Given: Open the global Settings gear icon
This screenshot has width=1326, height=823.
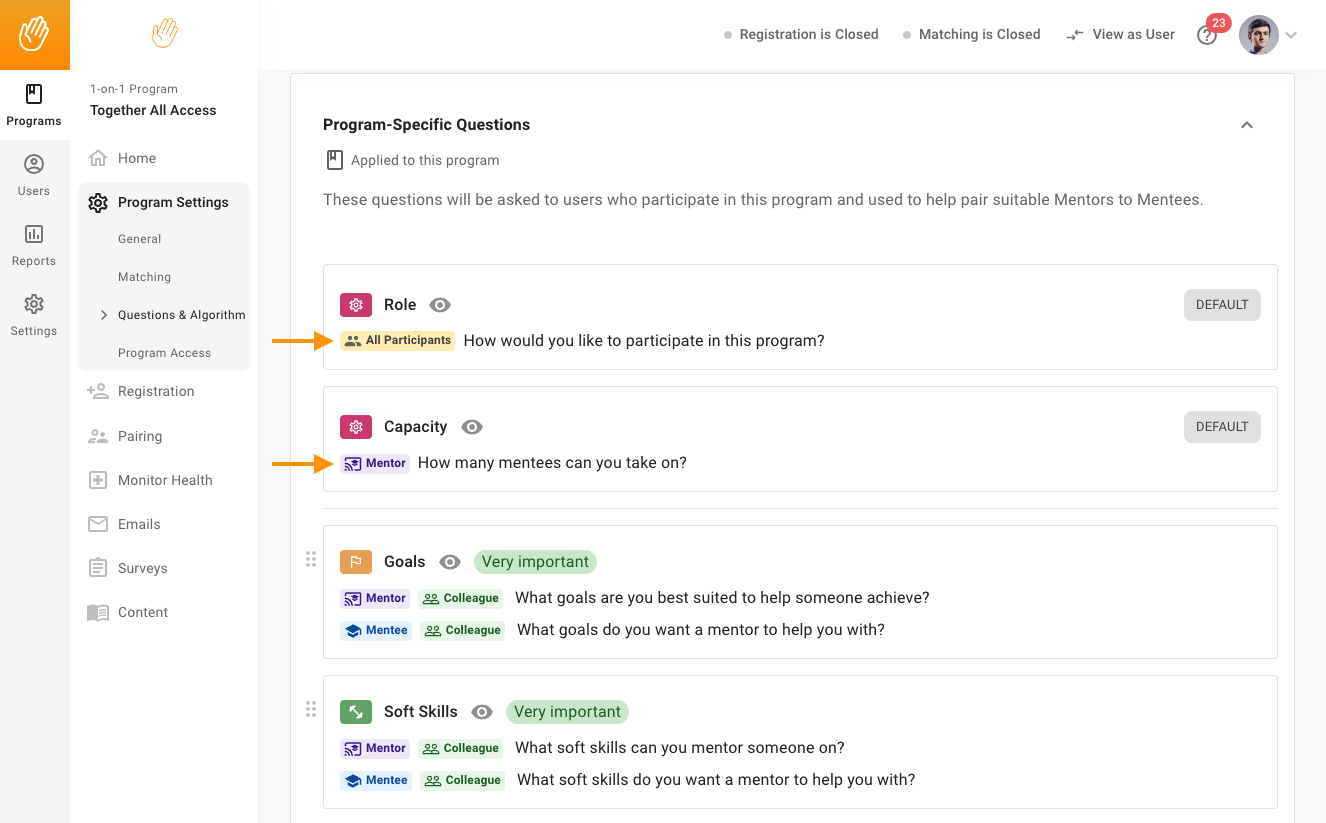Looking at the screenshot, I should [x=34, y=304].
